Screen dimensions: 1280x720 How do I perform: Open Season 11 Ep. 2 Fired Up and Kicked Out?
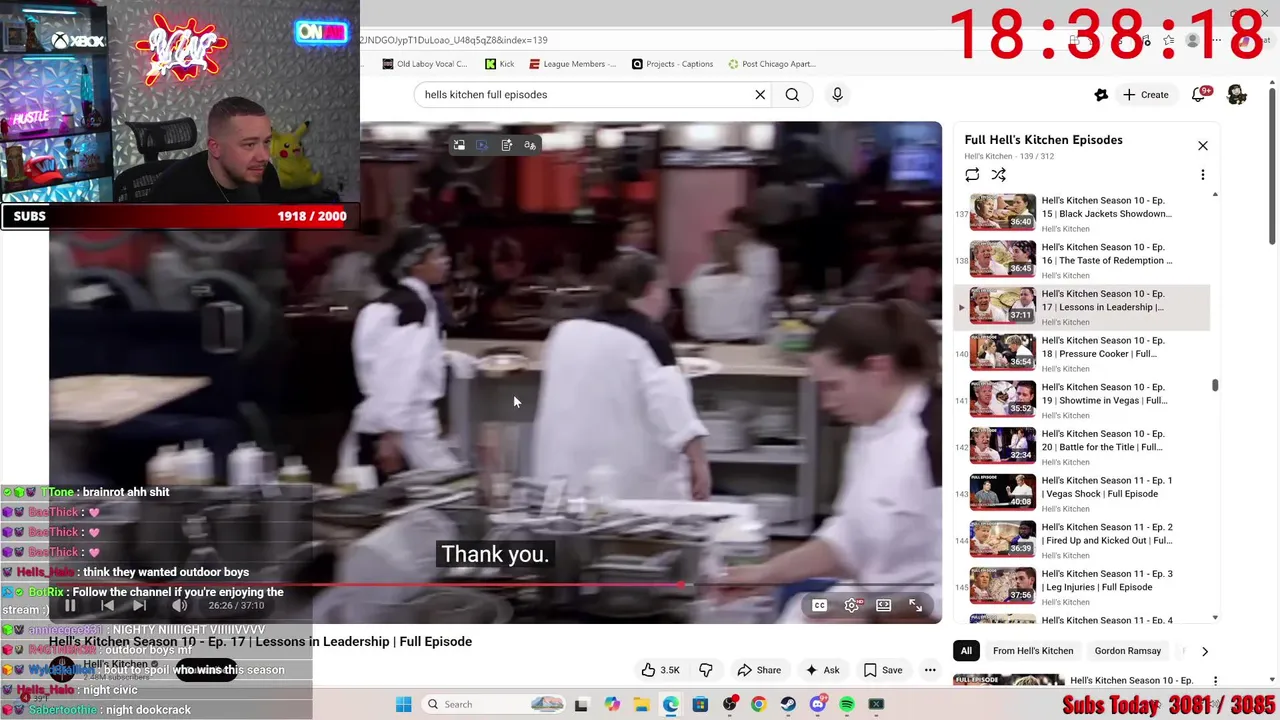1081,541
